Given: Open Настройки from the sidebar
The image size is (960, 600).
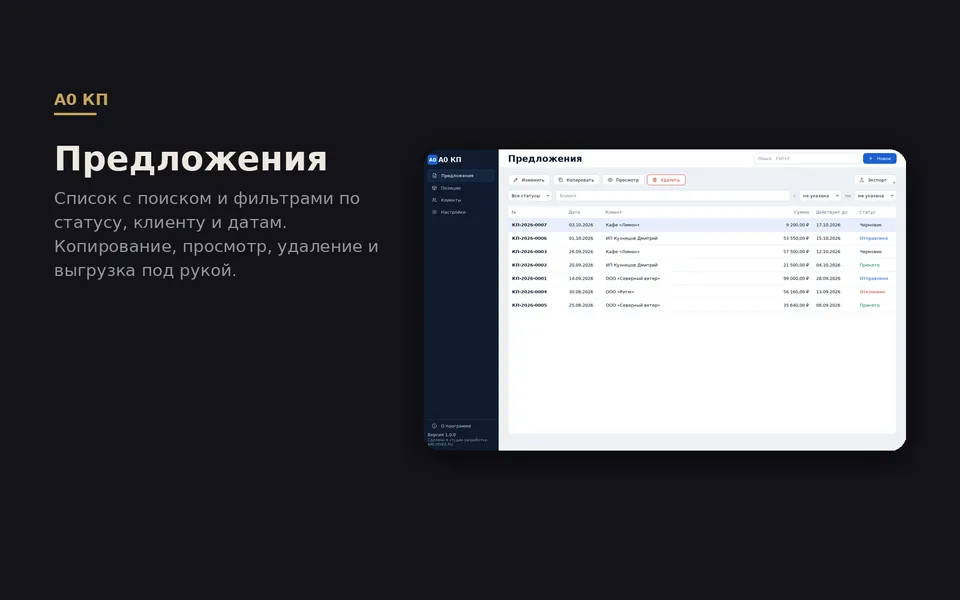Looking at the screenshot, I should (x=461, y=212).
